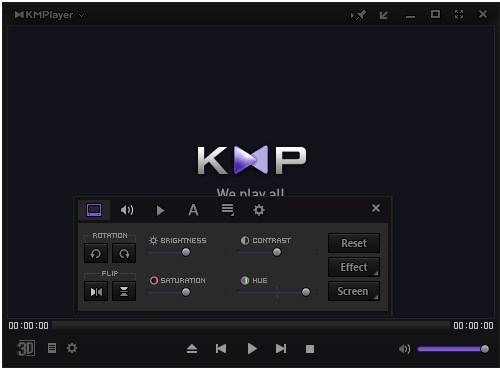Click the eject/open file button

192,349
